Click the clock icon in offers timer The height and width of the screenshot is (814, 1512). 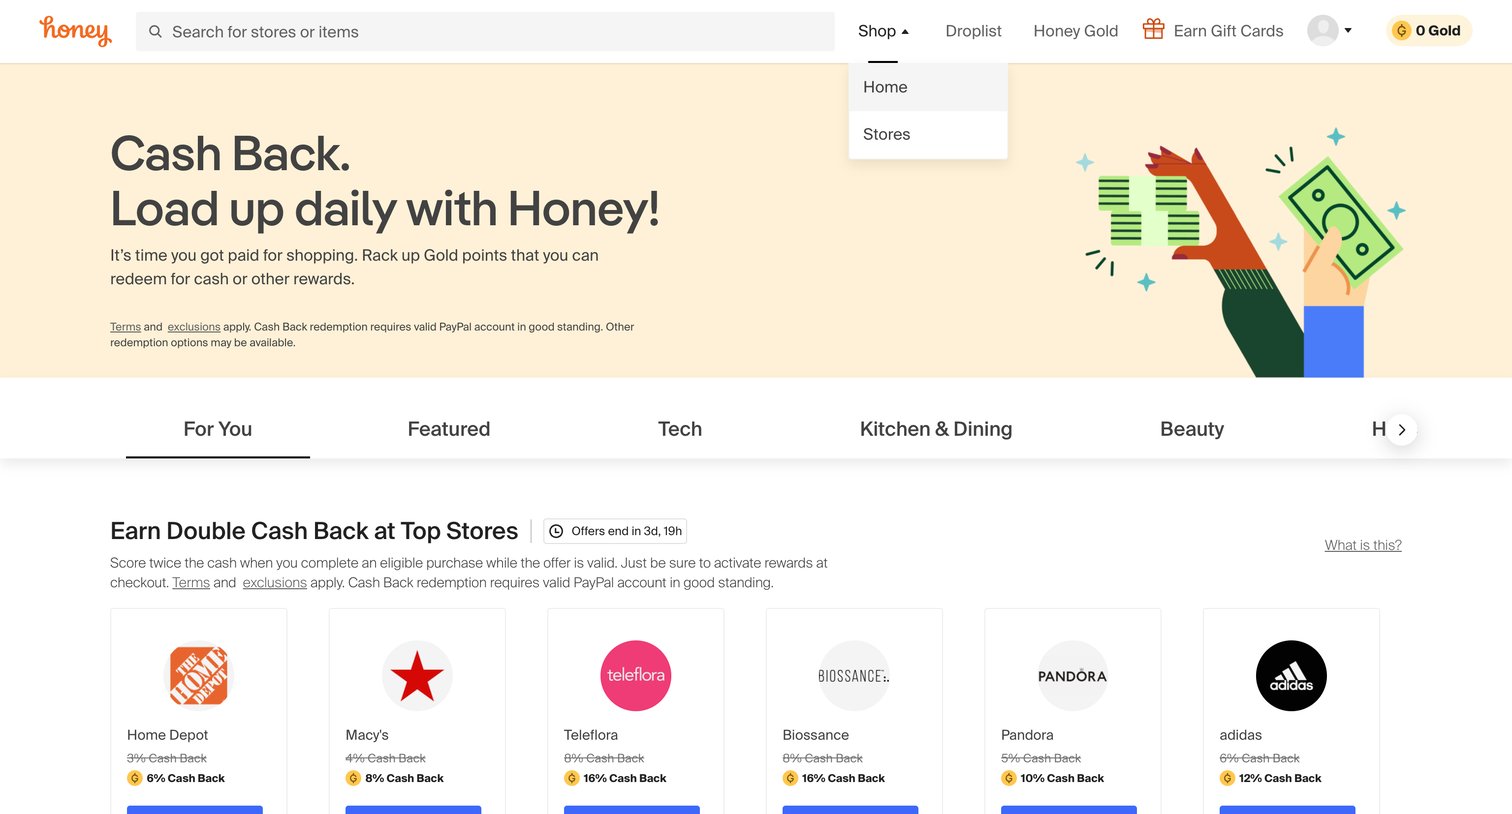556,531
